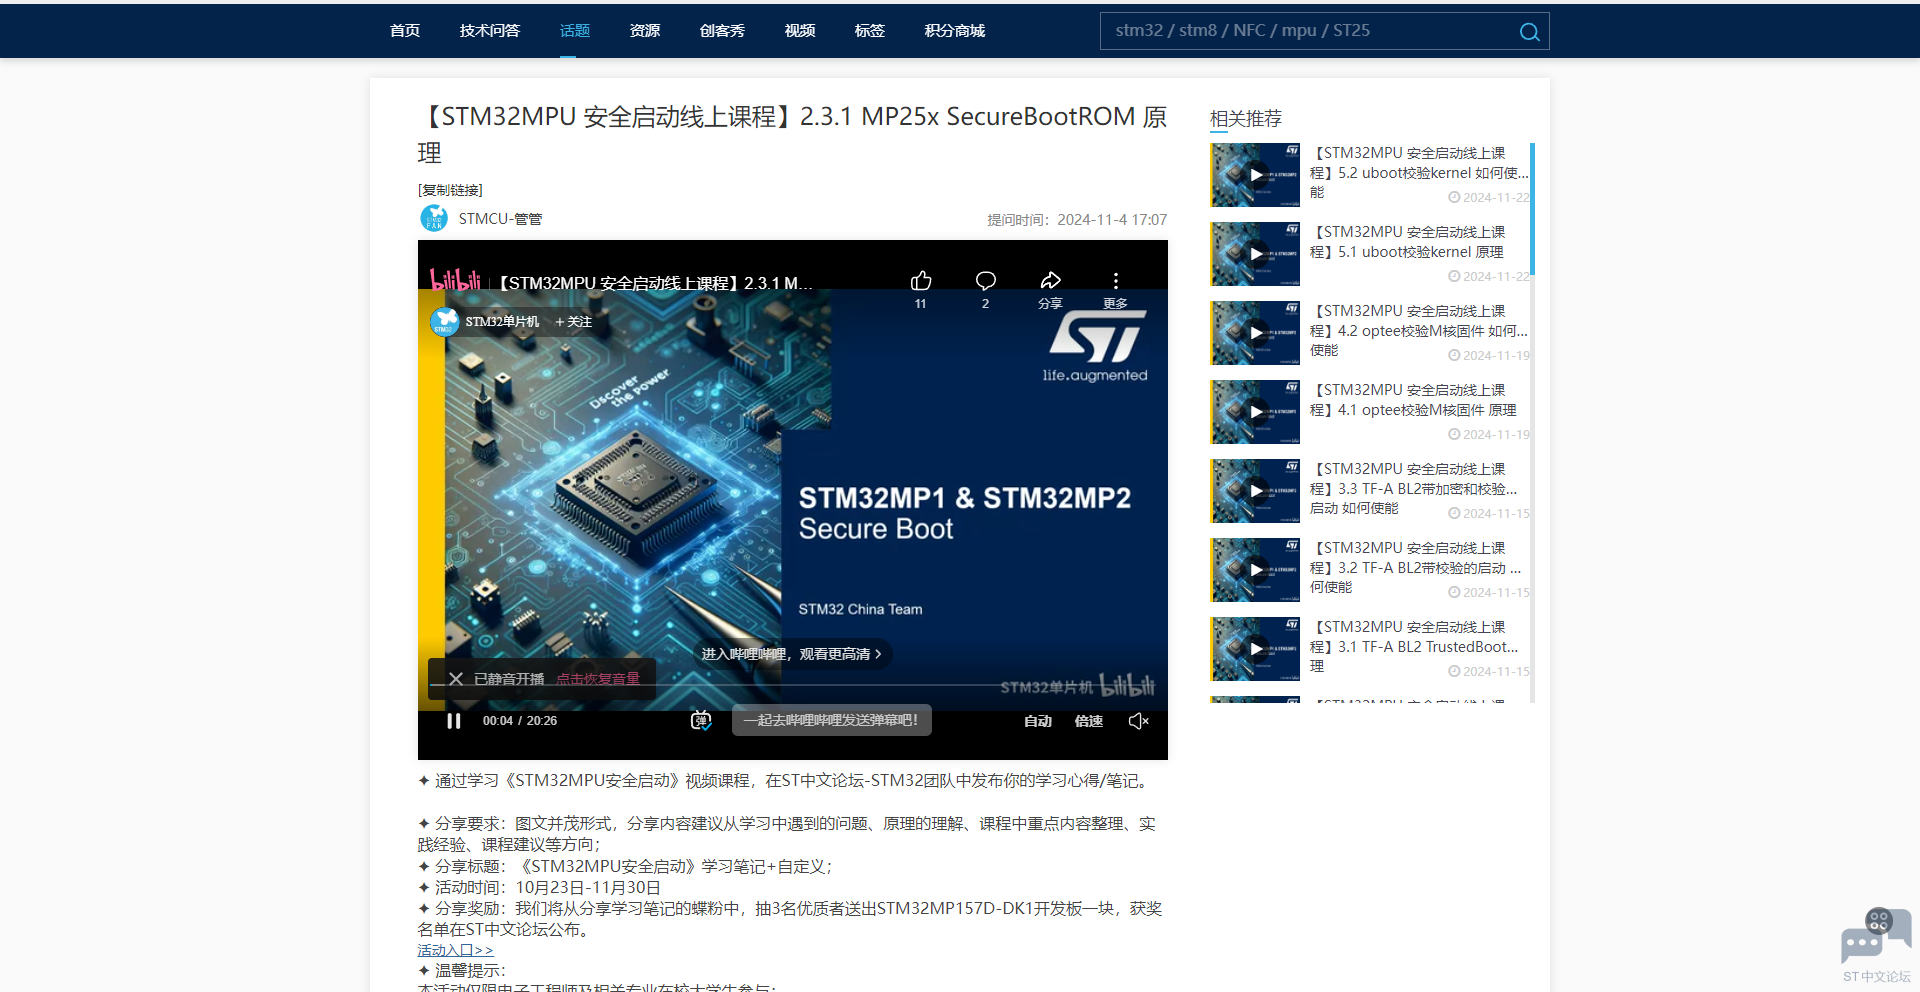1920x992 pixels.
Task: Play thumbnail for 4.1 optee校验M核固件 原理
Action: [x=1255, y=412]
